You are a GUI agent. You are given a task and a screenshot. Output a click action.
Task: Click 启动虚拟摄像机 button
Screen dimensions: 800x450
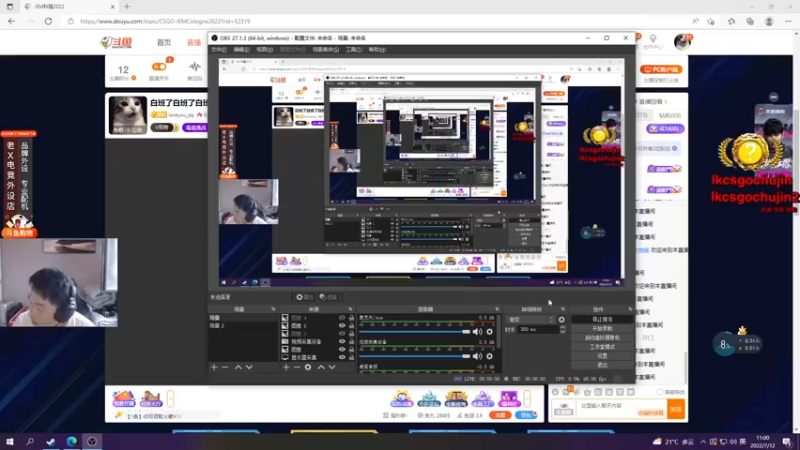[x=602, y=338]
